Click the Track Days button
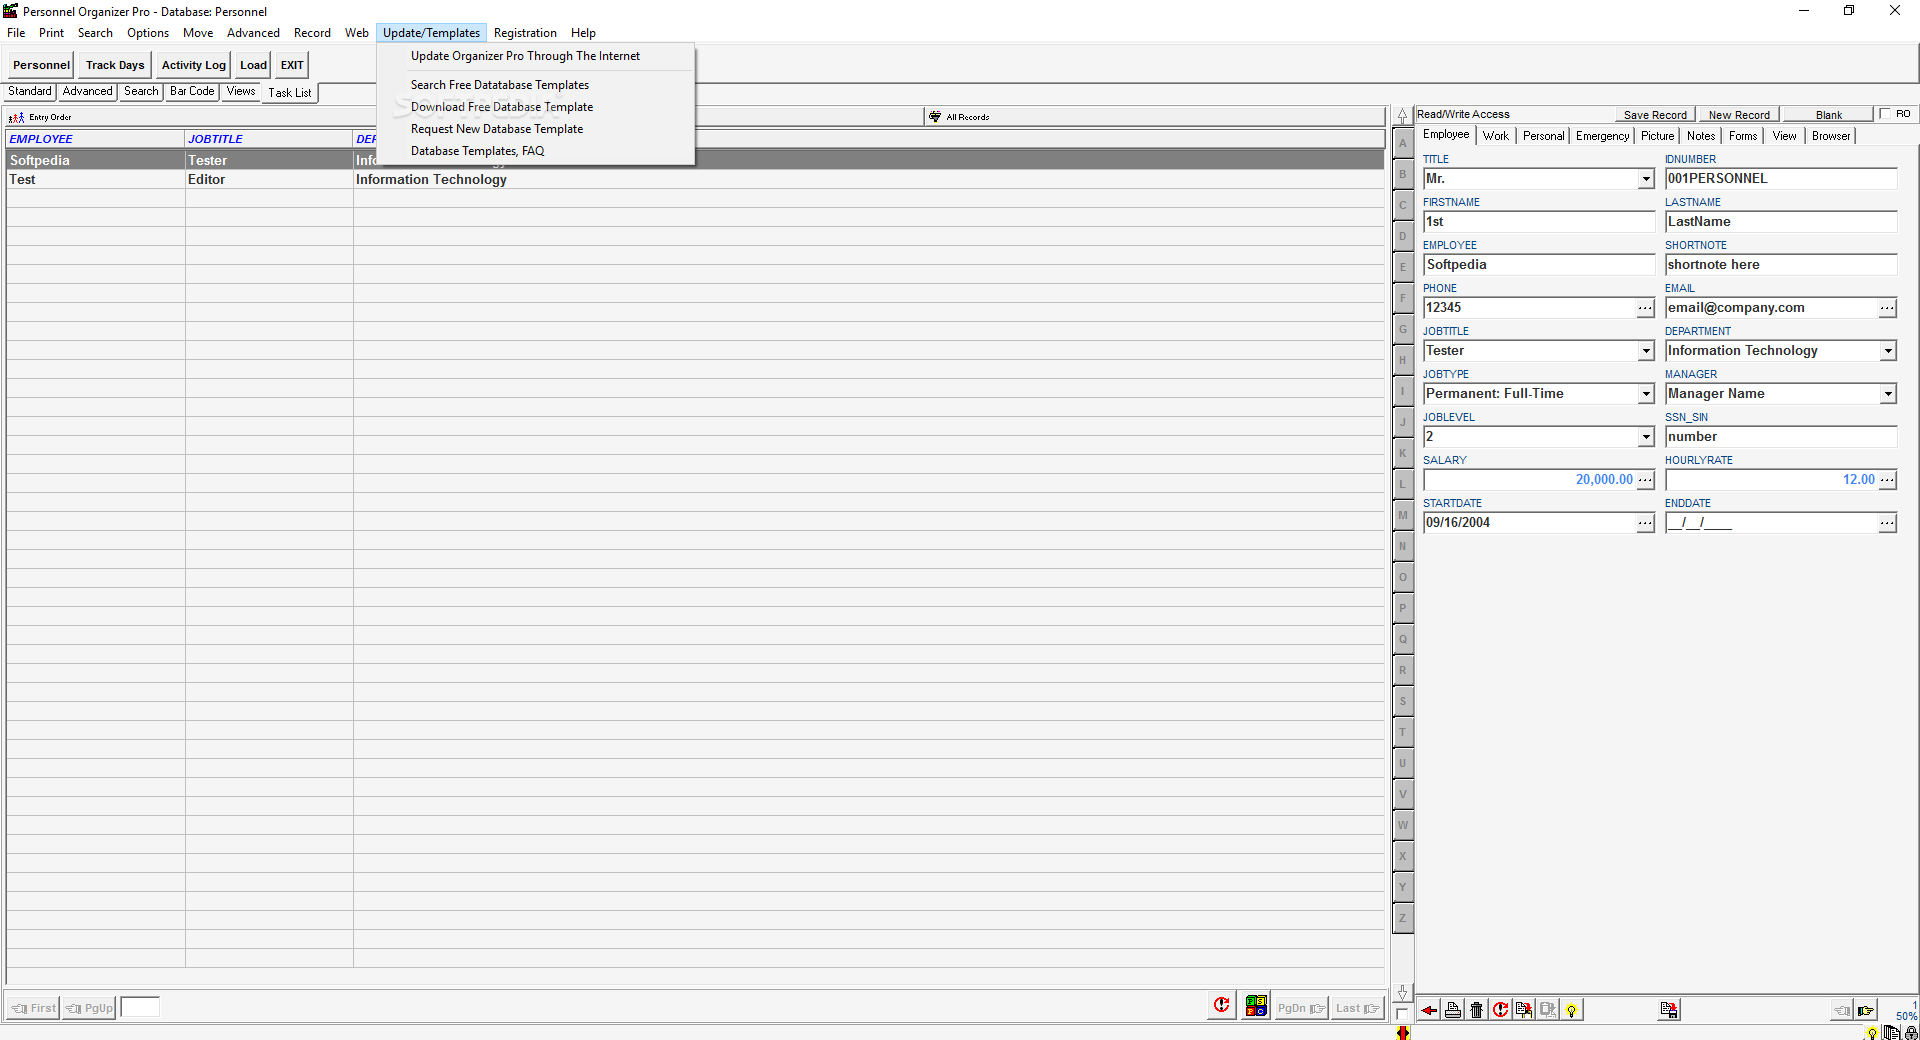Viewport: 1920px width, 1040px height. tap(115, 65)
